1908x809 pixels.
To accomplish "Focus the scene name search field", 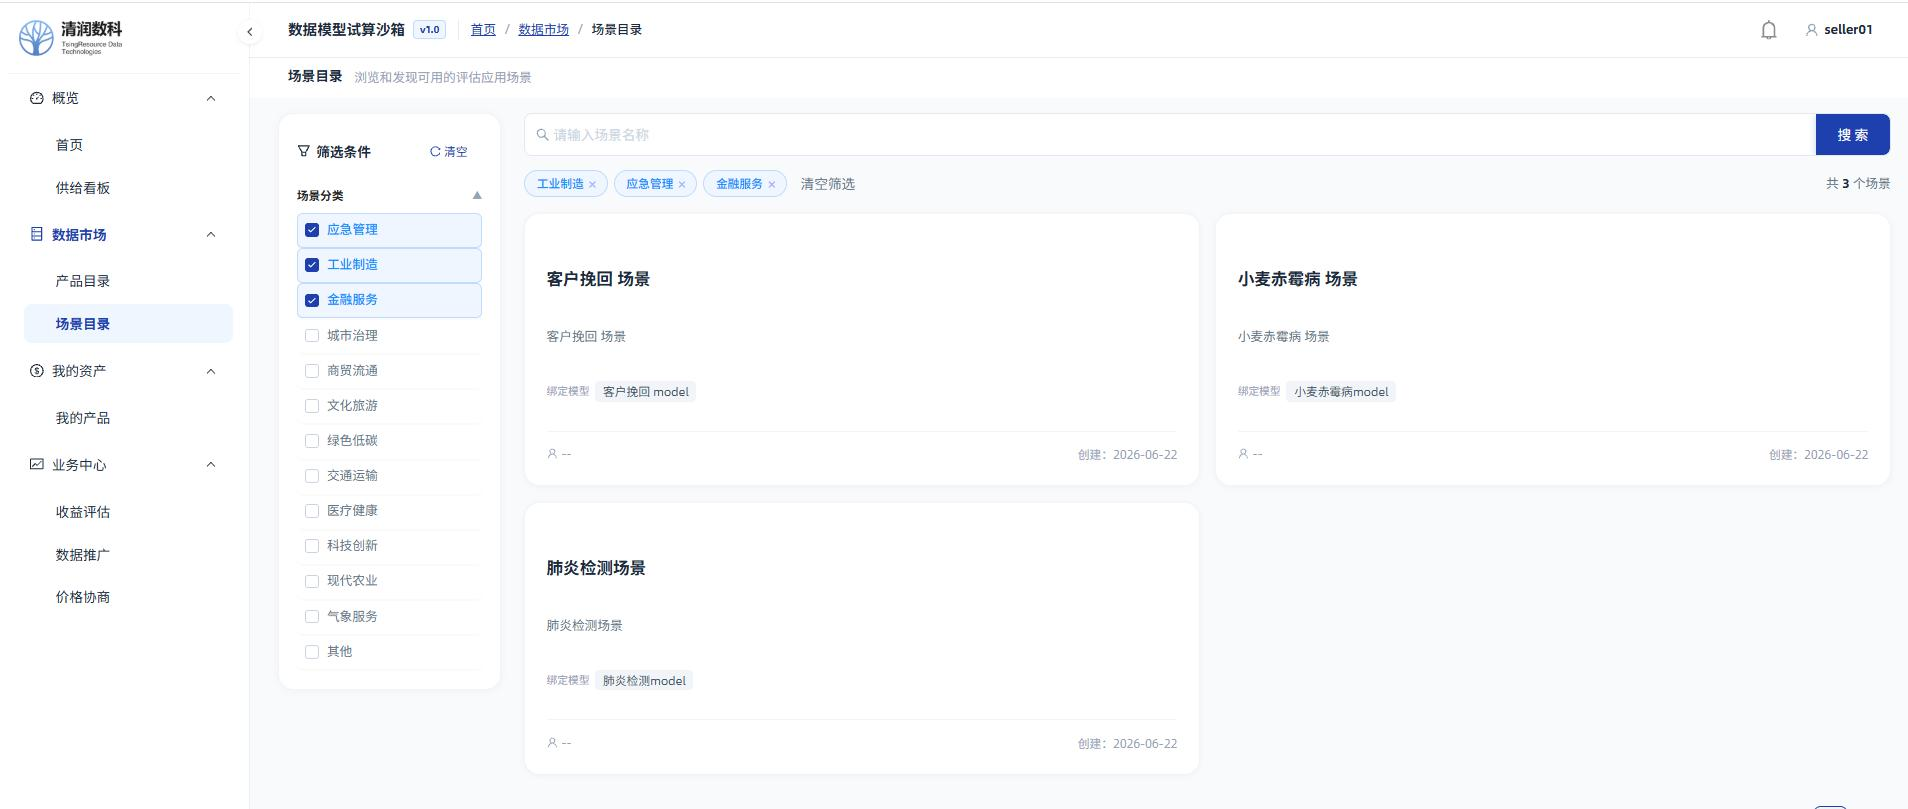I will (x=1170, y=135).
